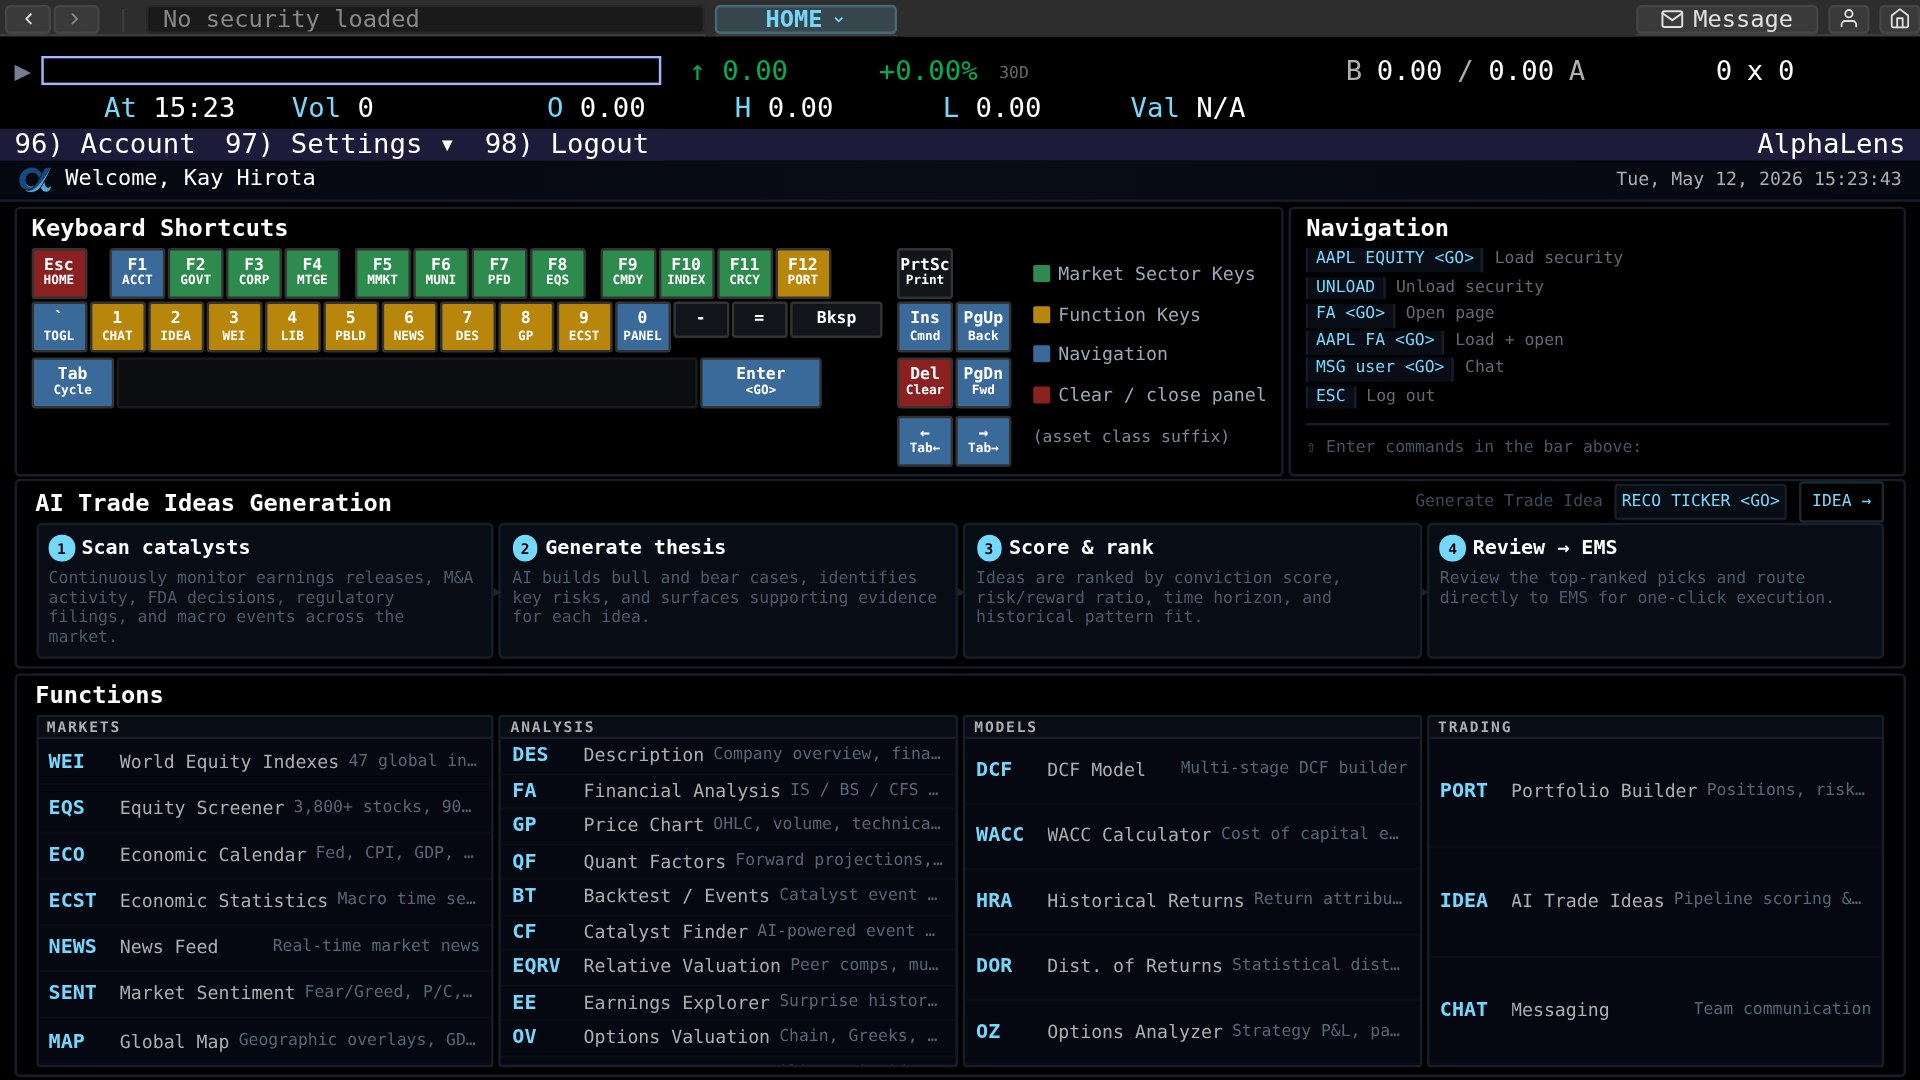Screen dimensions: 1920x1080
Task: Click the 3 WEI function key
Action: tap(234, 326)
